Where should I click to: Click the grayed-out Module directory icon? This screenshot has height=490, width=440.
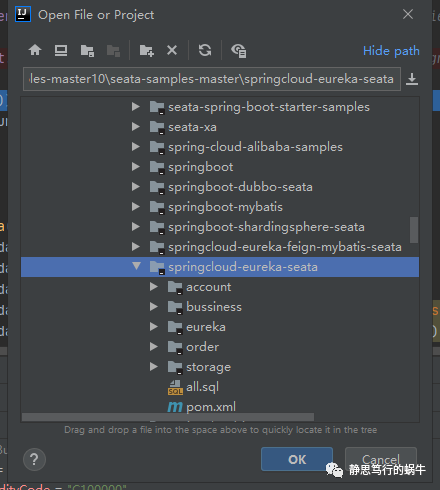(113, 51)
